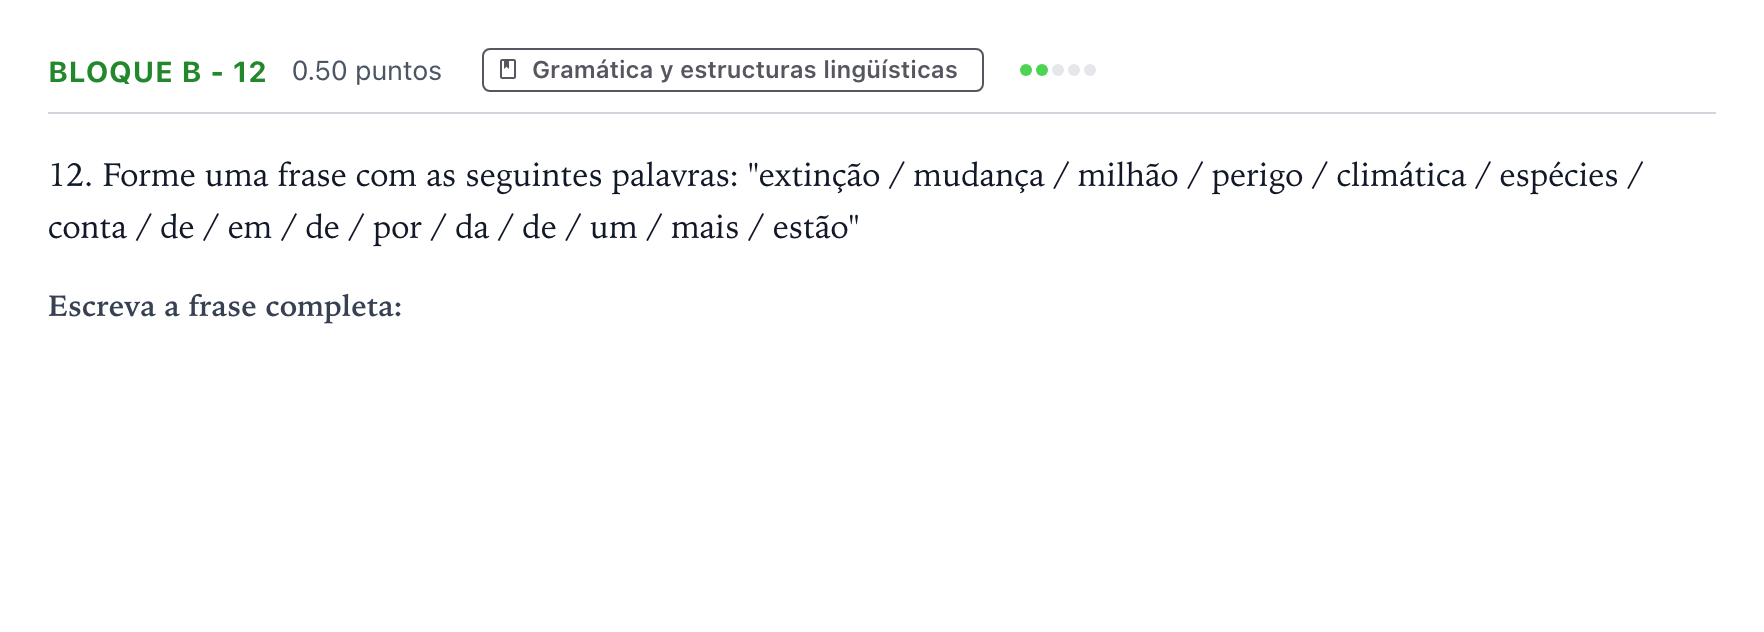
Task: Click the book icon in the grammar tag
Action: pyautogui.click(x=508, y=70)
